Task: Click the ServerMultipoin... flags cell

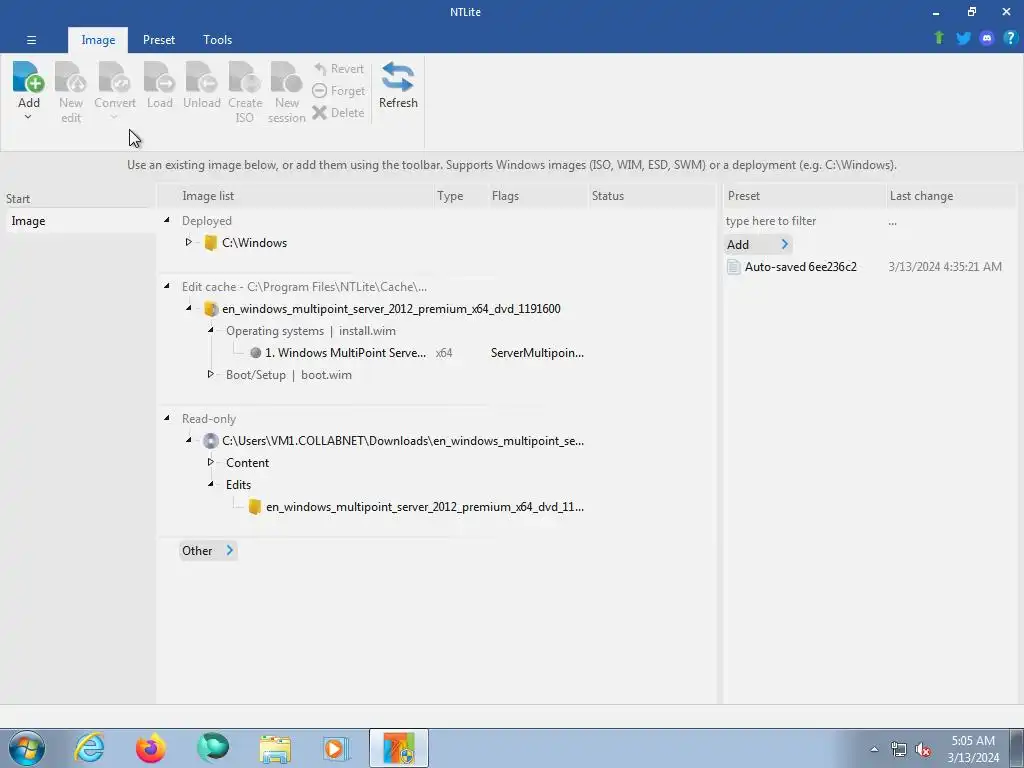Action: [537, 353]
